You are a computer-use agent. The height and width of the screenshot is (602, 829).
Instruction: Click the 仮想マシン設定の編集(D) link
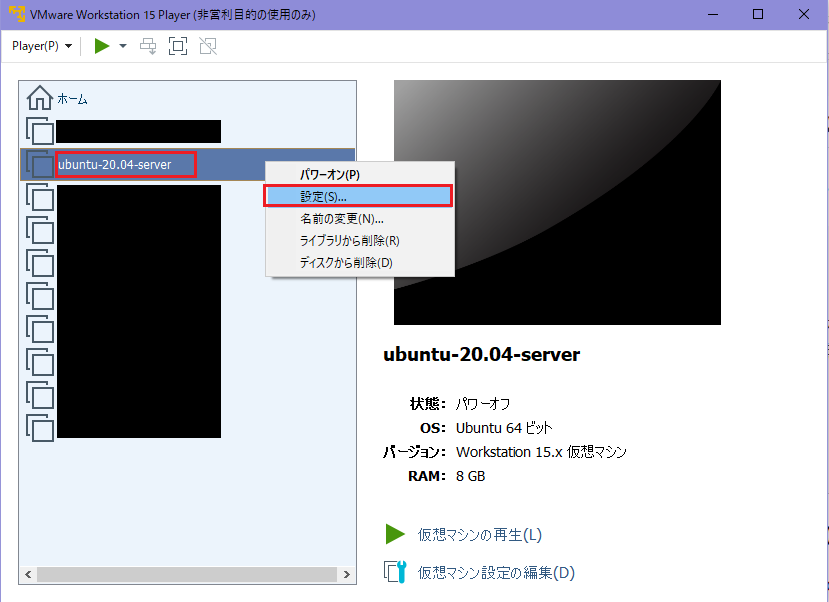496,572
